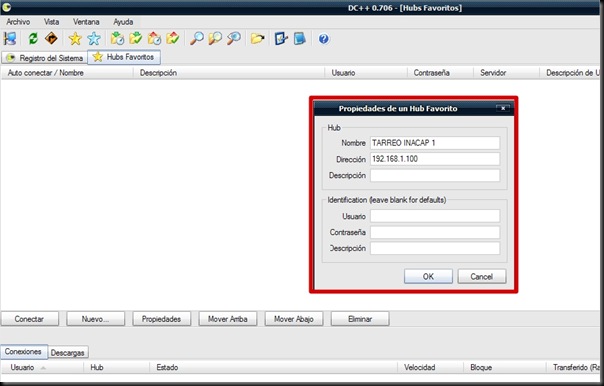Open the Ventana menu
This screenshot has width=604, height=386.
pos(86,22)
